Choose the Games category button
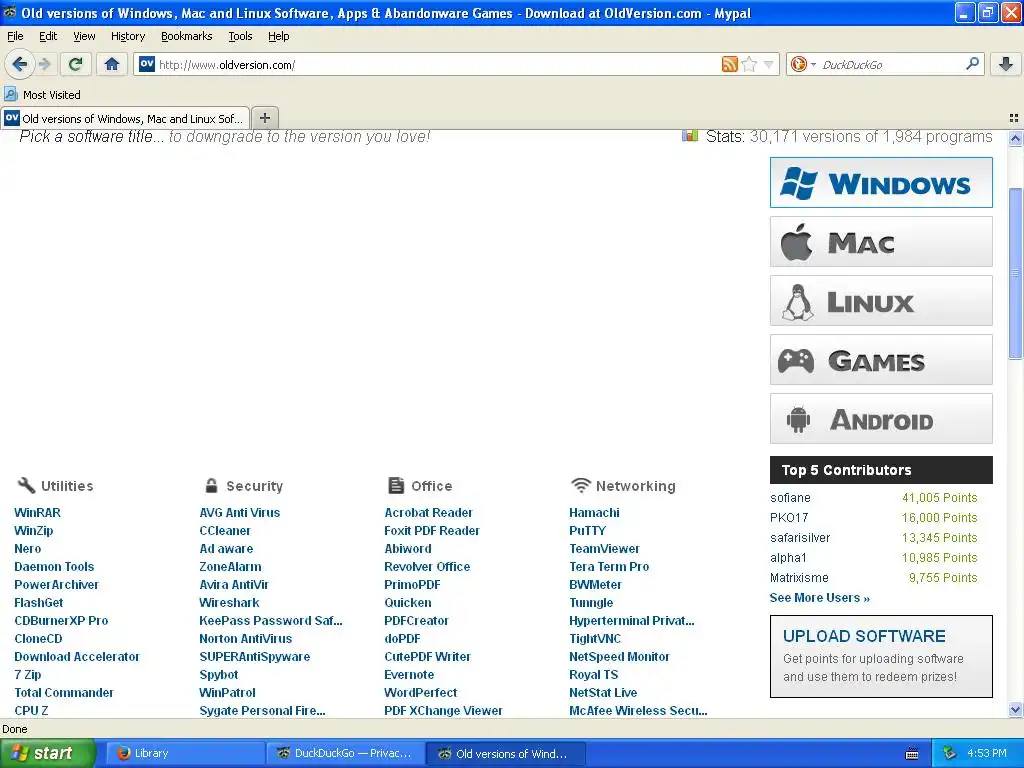1024x768 pixels. 881,360
